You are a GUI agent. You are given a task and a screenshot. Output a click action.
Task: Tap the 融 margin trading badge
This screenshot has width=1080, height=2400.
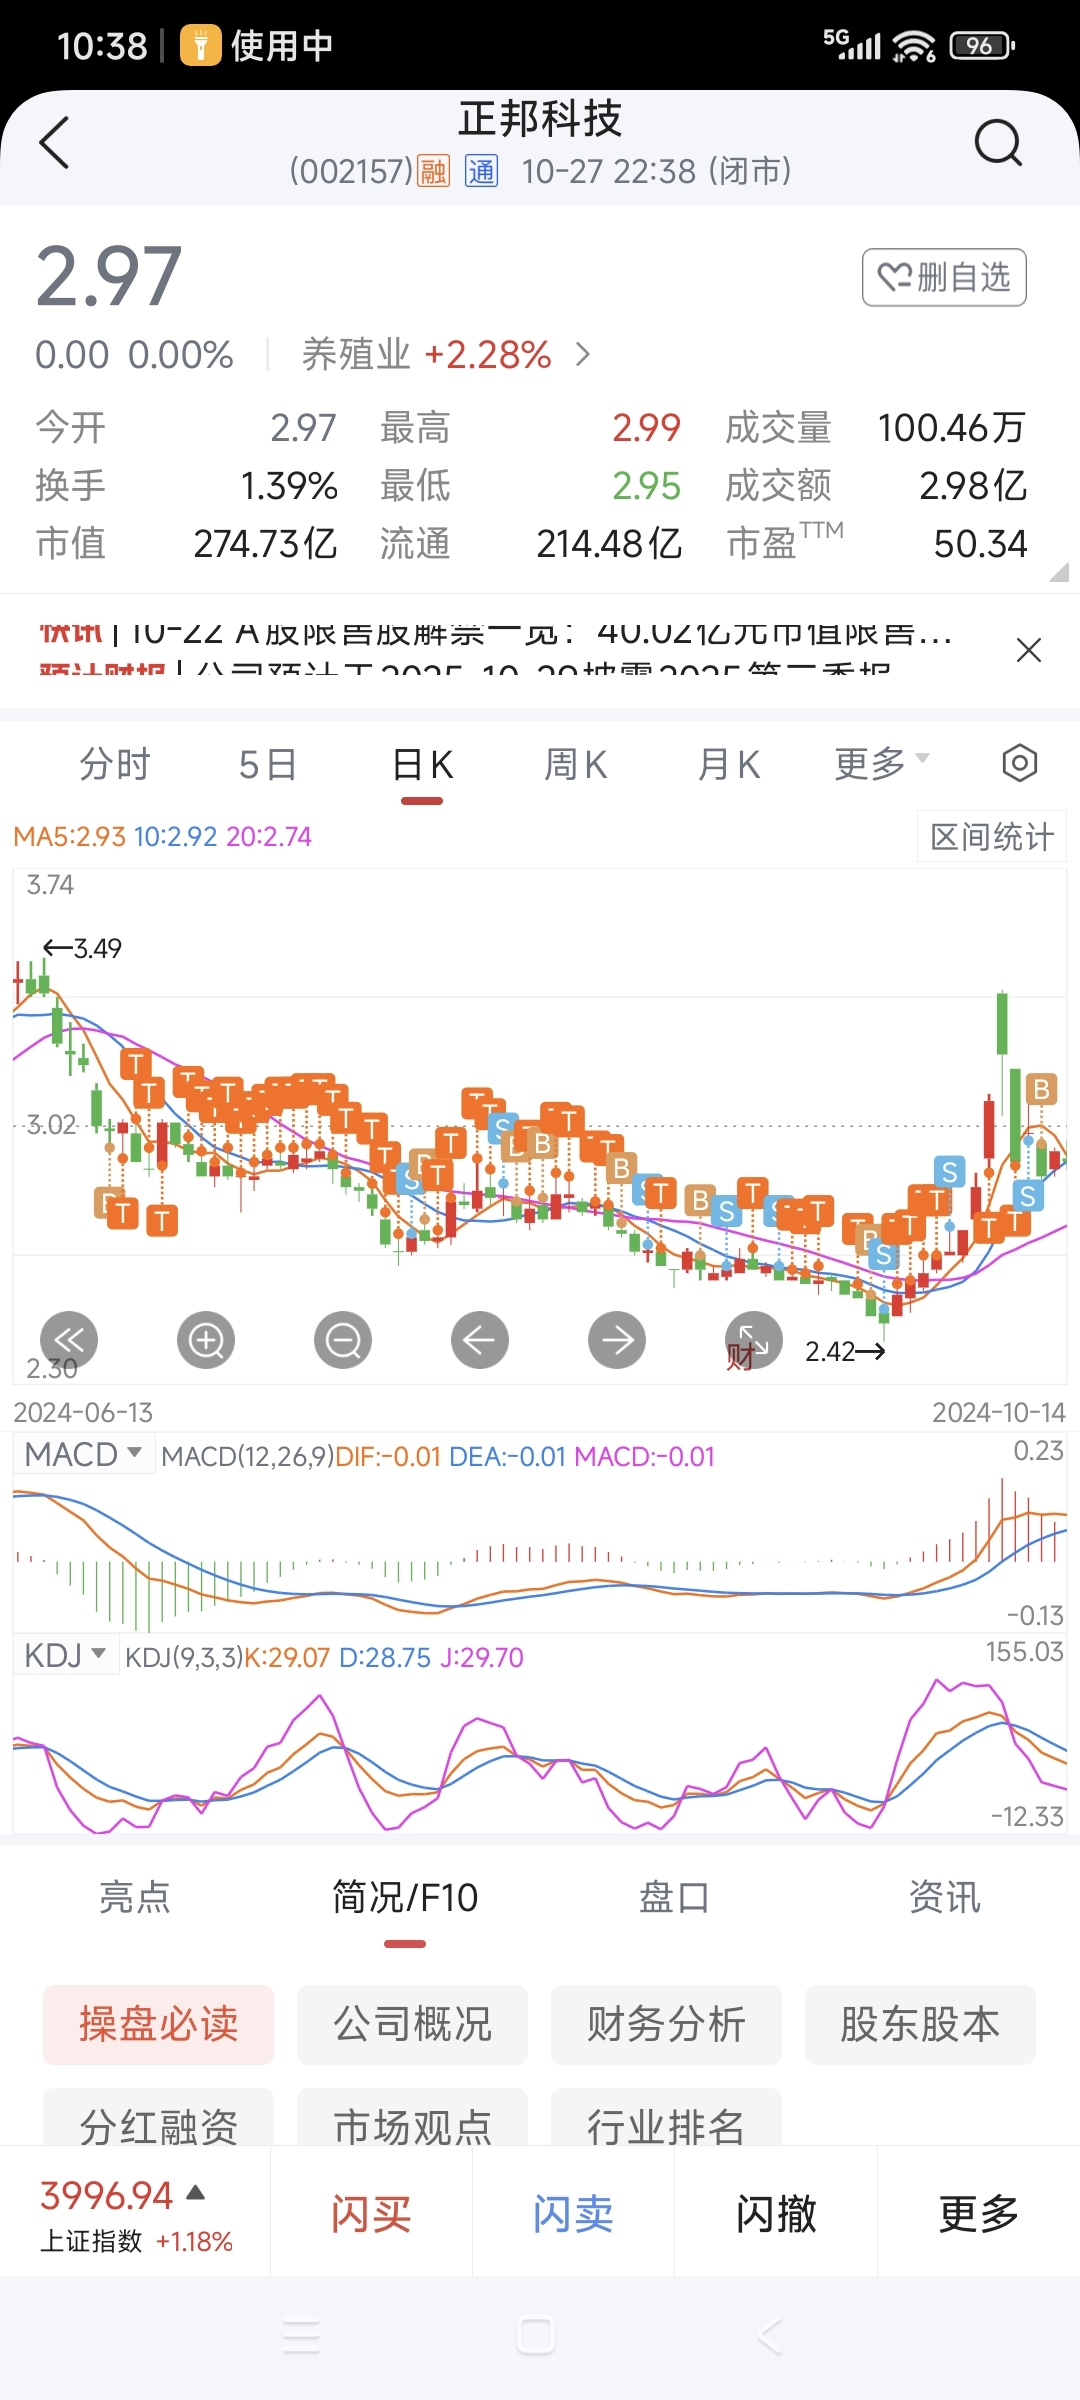(433, 171)
